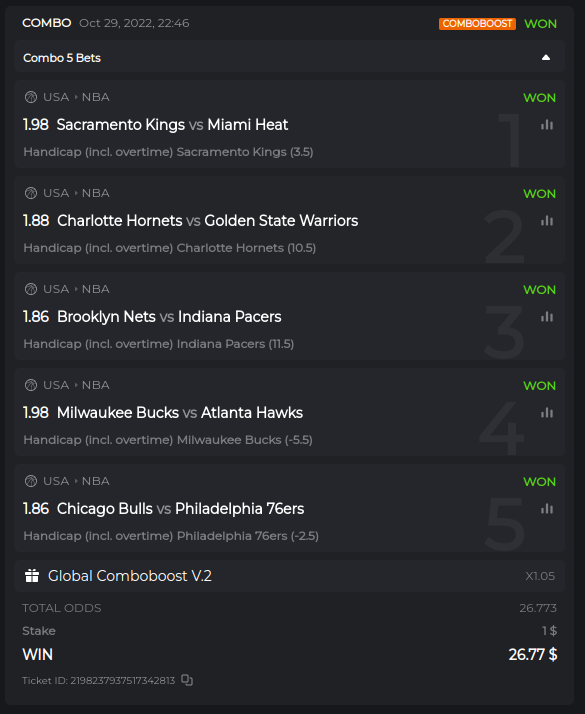
Task: Click the Ticket ID number text
Action: coord(122,680)
